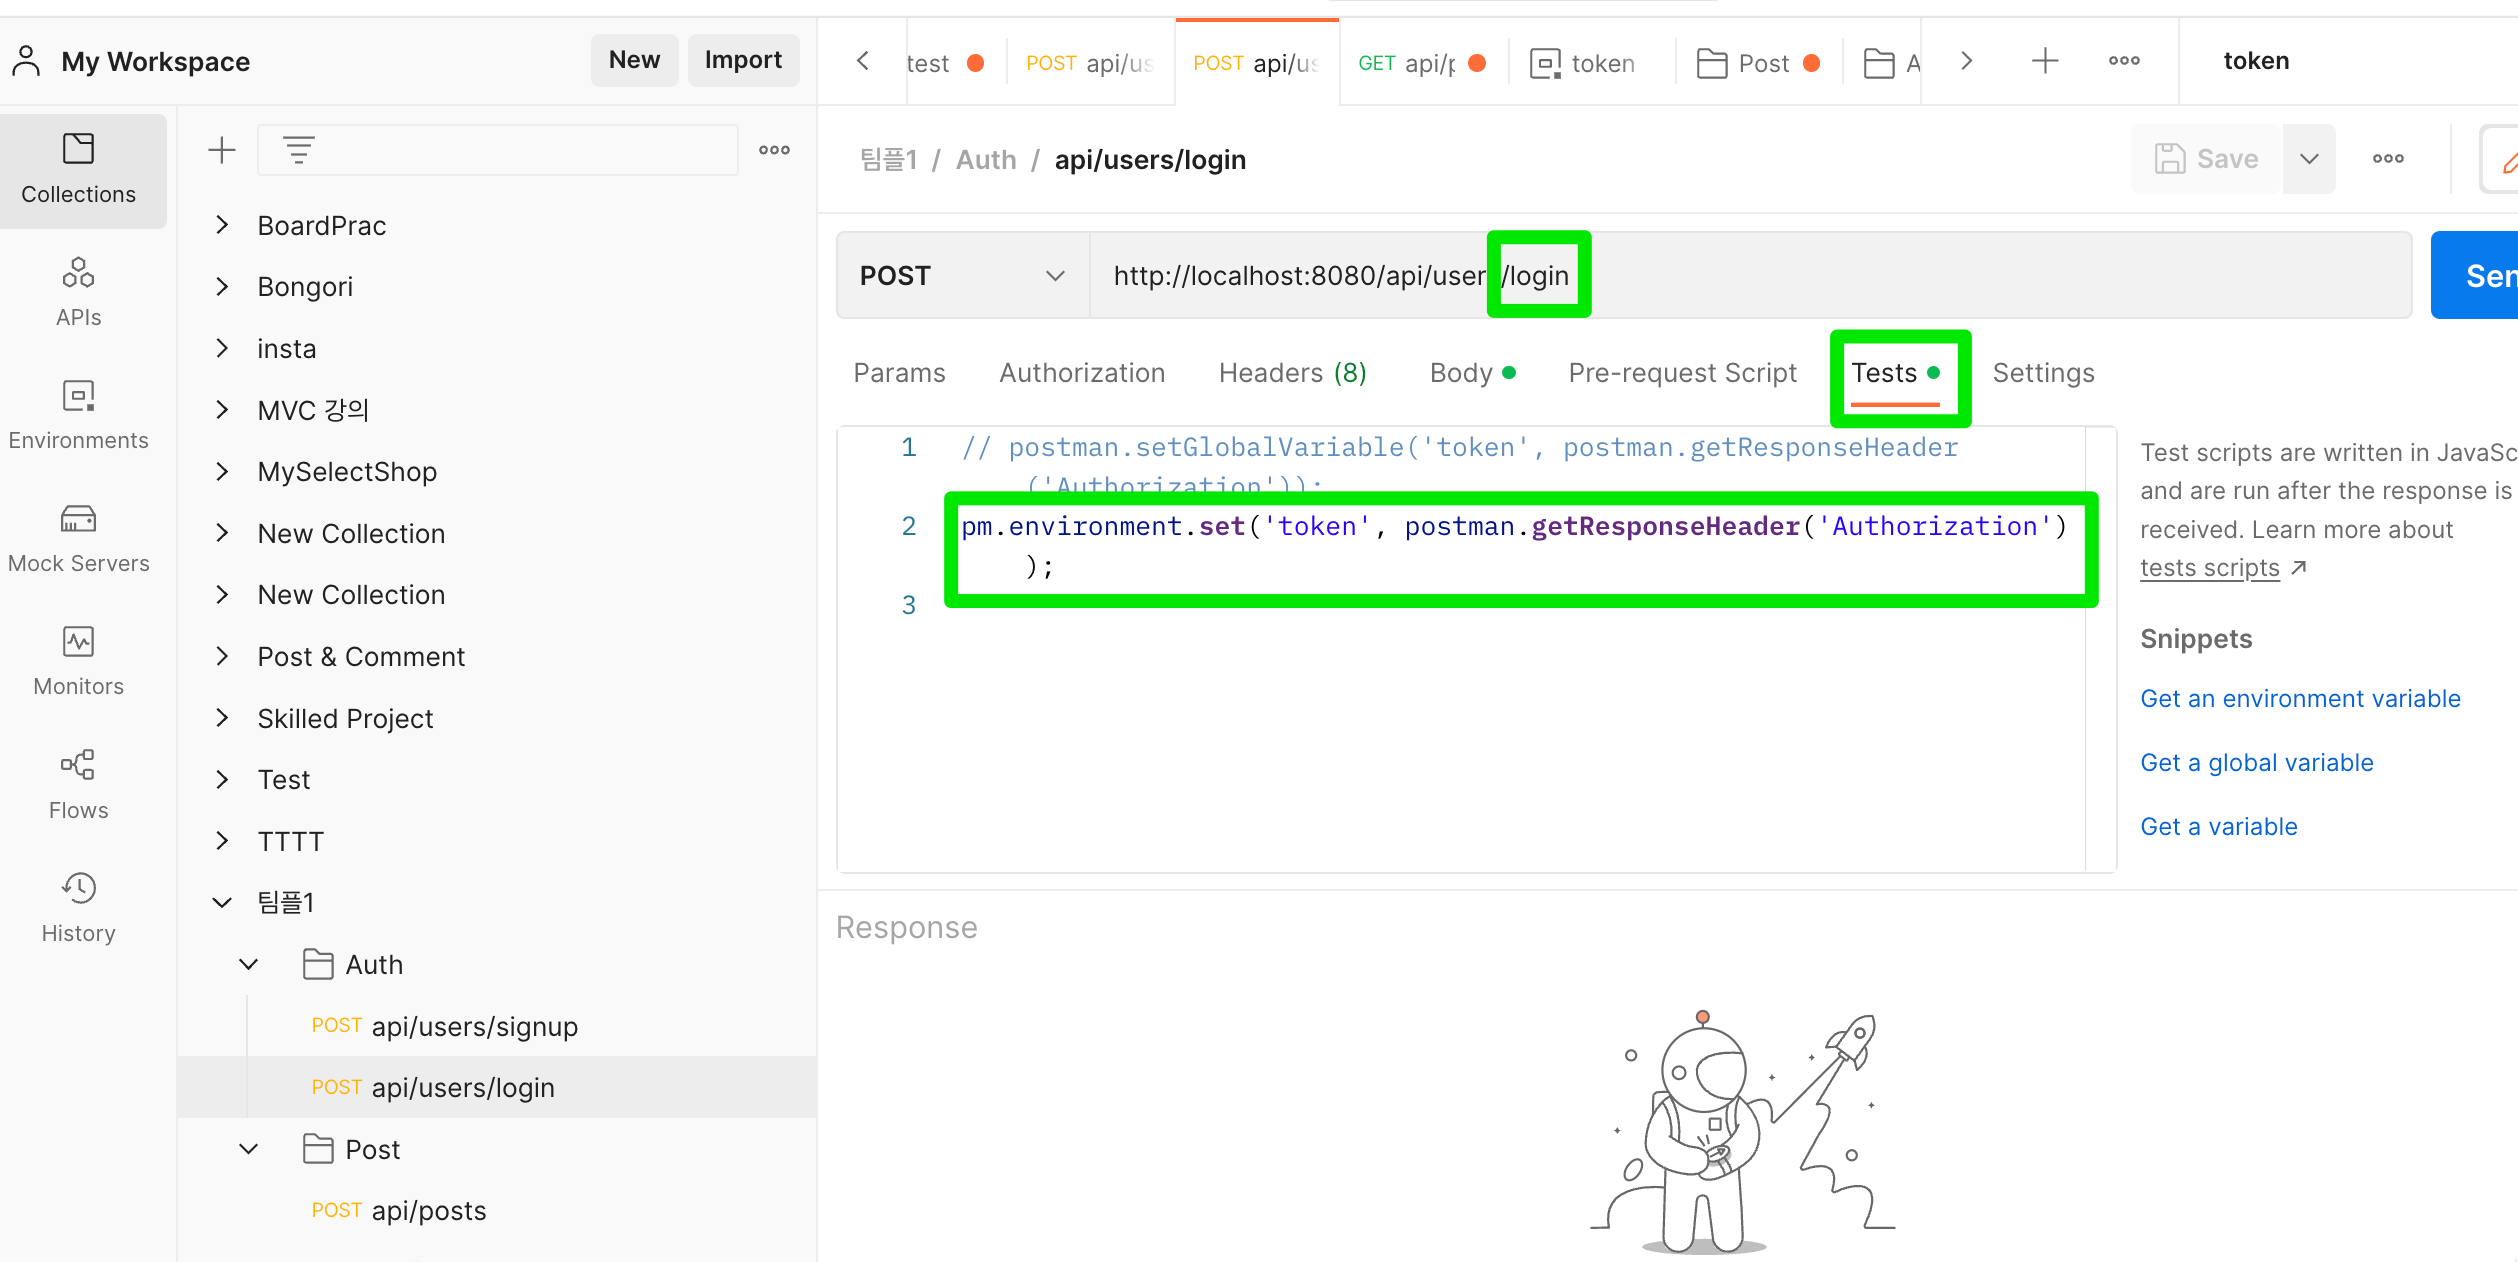Open the History sidebar section
Viewport: 2518px width, 1262px height.
tap(78, 908)
